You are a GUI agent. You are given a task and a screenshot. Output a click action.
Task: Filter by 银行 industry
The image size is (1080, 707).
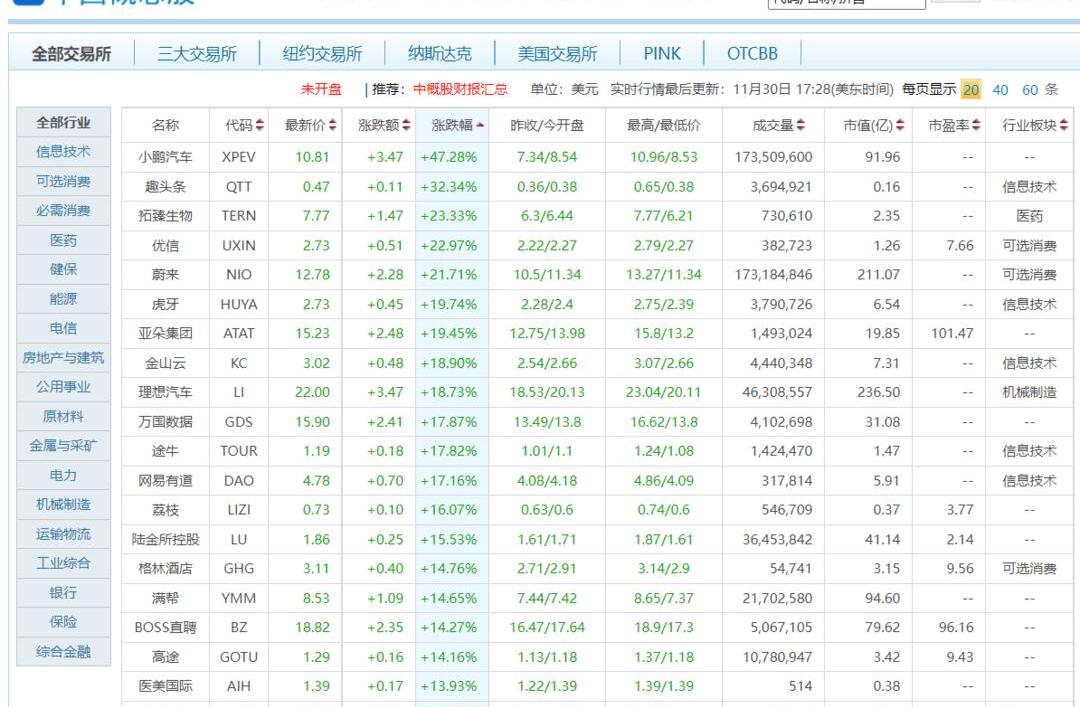click(63, 593)
